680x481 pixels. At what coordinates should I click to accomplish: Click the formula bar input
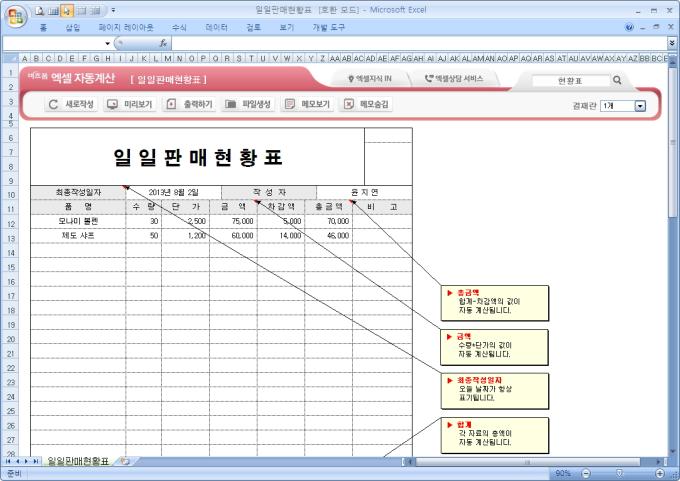(419, 43)
